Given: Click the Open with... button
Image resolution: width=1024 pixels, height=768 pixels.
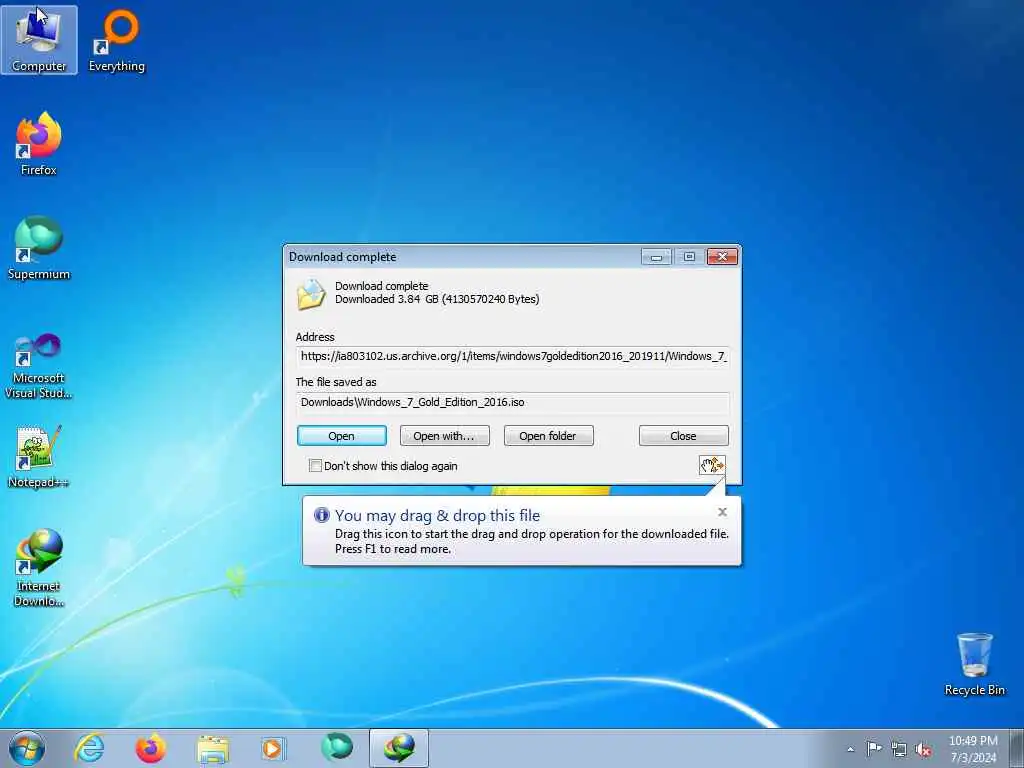Looking at the screenshot, I should coord(444,436).
